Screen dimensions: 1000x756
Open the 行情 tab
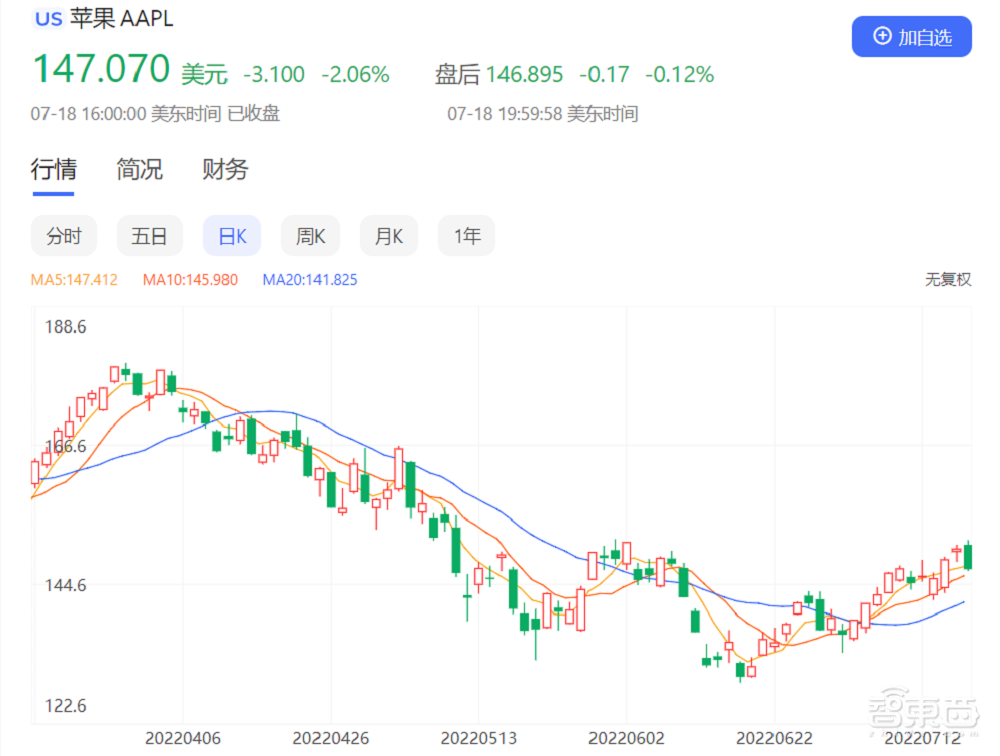(53, 170)
